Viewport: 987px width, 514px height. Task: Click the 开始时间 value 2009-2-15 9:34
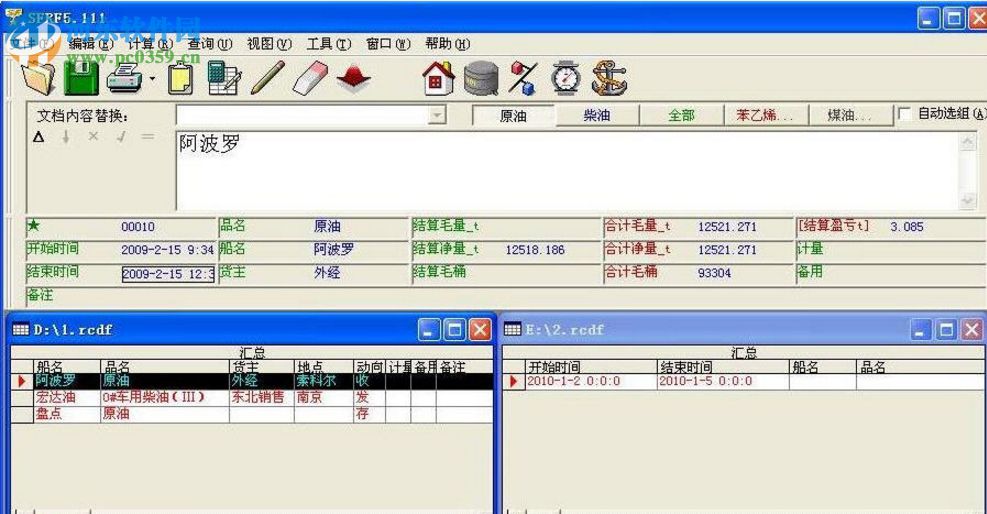[x=167, y=250]
